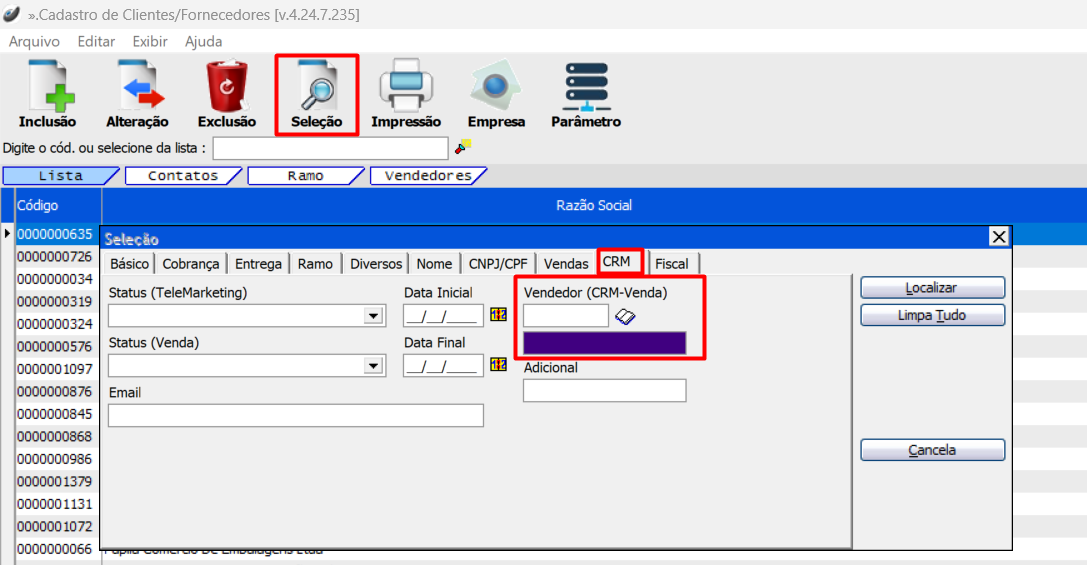Click the Alteração toolbar icon
1087x565 pixels.
[x=137, y=87]
